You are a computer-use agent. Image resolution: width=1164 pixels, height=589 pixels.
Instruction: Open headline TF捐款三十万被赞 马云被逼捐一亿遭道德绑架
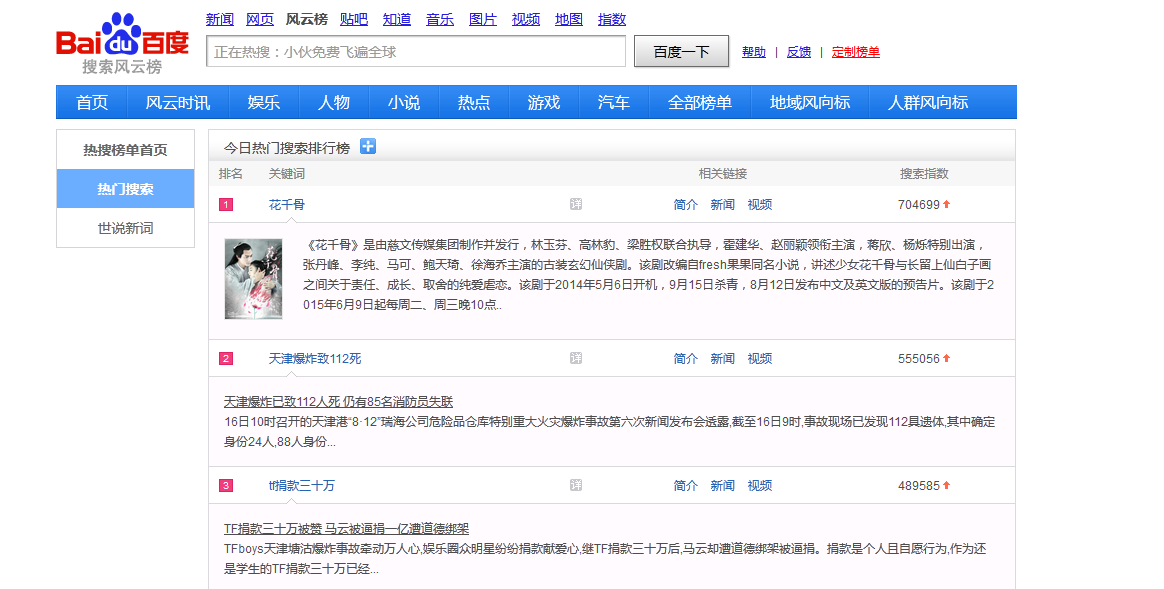(x=346, y=528)
